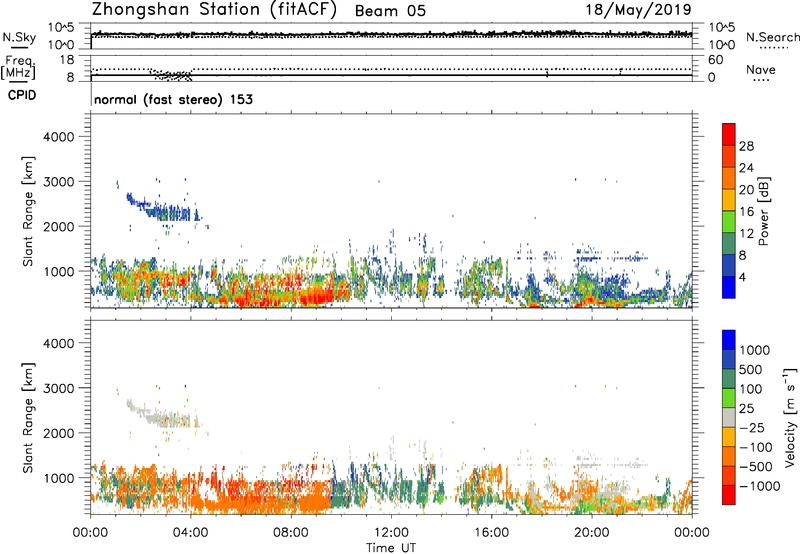The height and width of the screenshot is (554, 800).
Task: Click the 1000 tick in power panel
Action: click(59, 271)
